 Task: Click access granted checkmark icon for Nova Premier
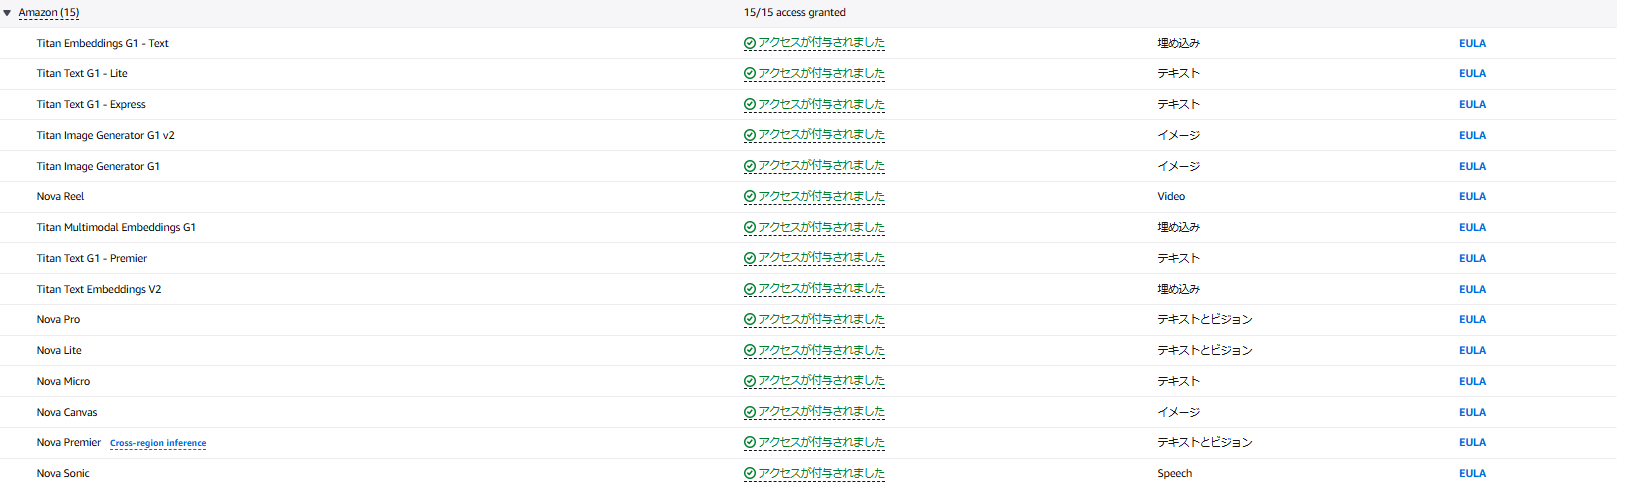point(750,443)
